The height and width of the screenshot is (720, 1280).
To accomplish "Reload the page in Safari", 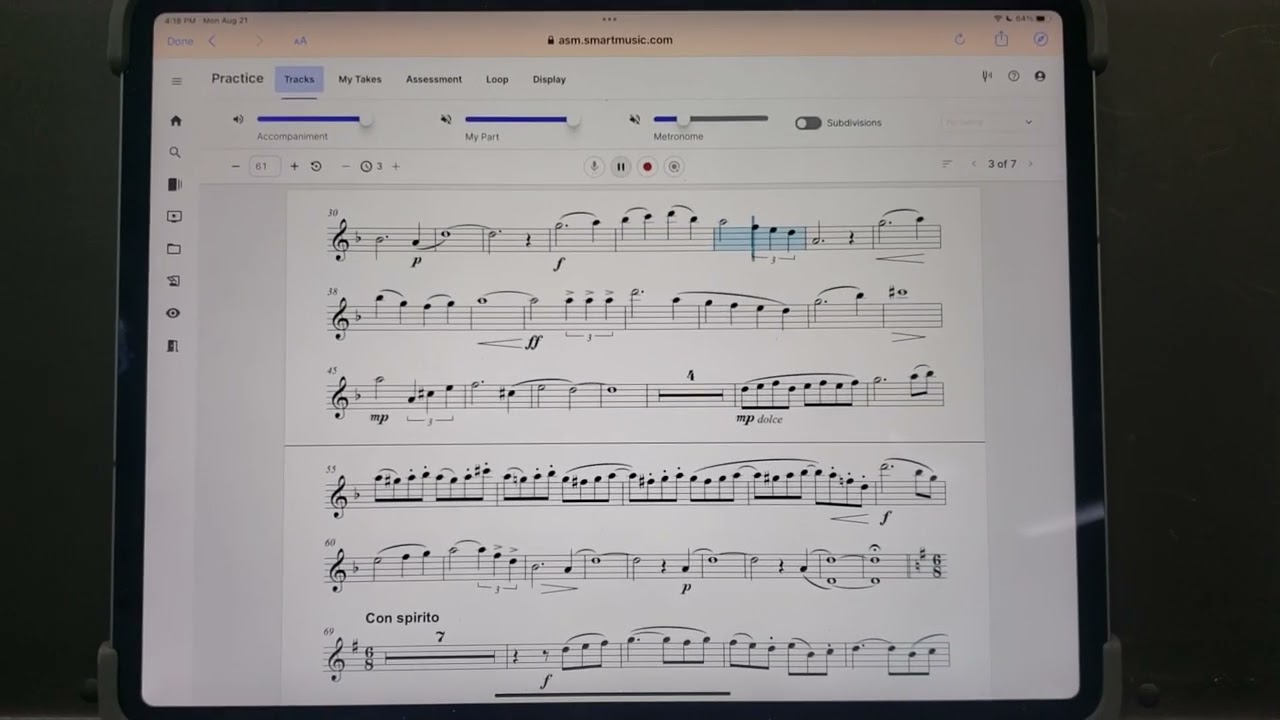I will click(960, 39).
